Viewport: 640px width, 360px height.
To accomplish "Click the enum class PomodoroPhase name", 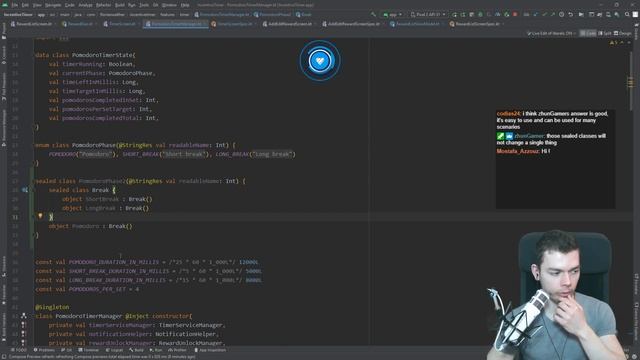I will point(94,145).
